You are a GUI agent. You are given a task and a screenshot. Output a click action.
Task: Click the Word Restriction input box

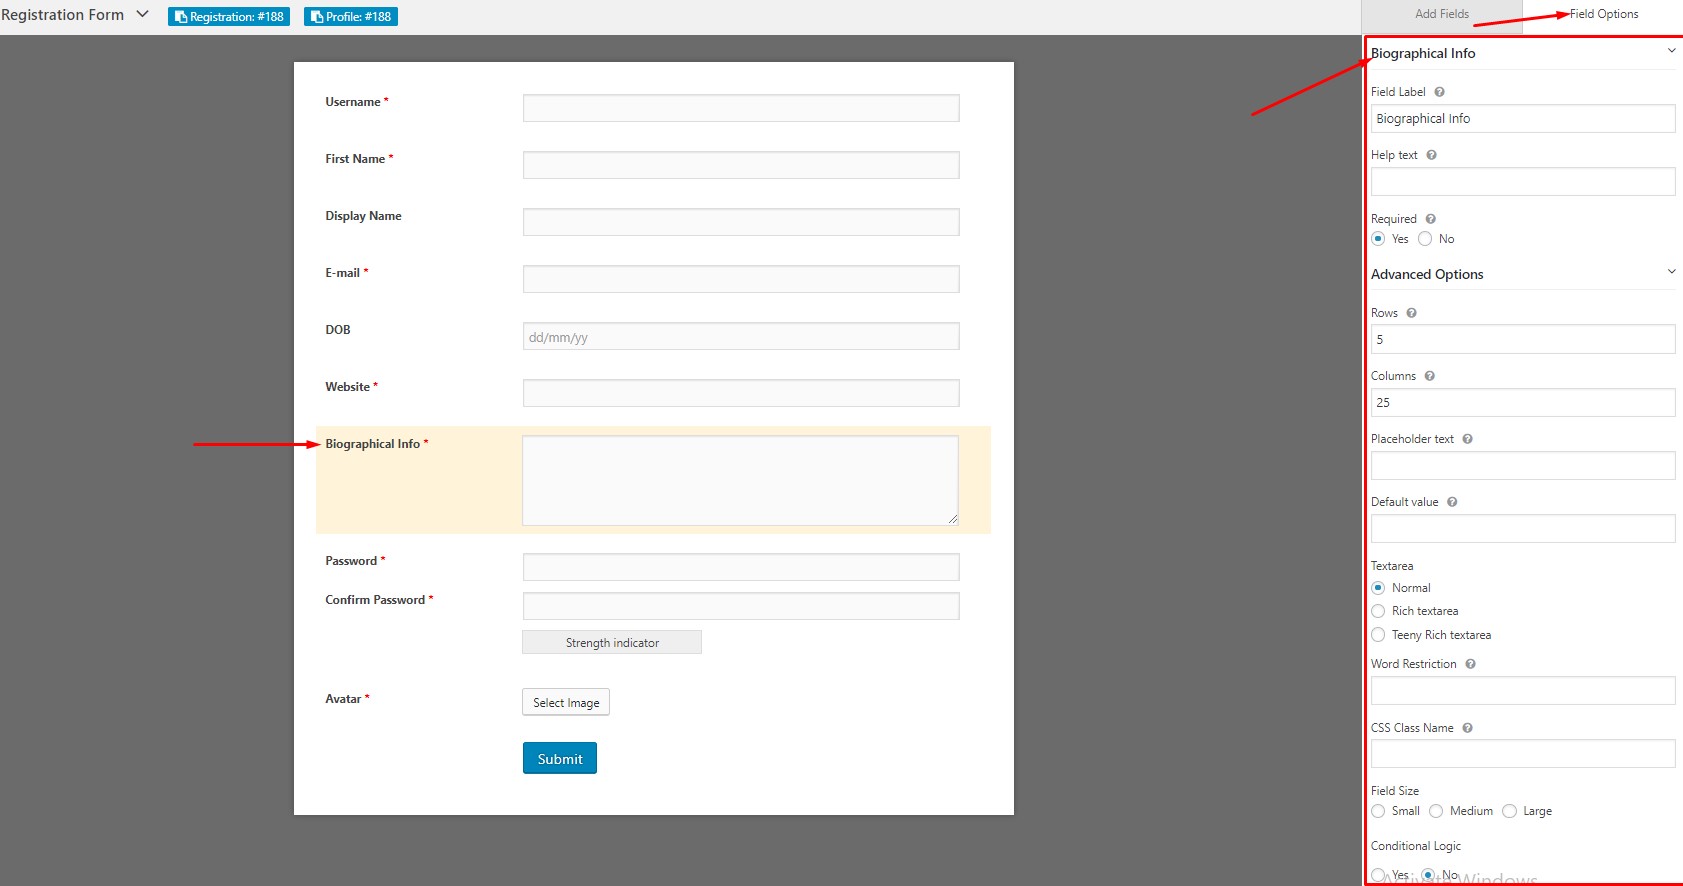1523,690
